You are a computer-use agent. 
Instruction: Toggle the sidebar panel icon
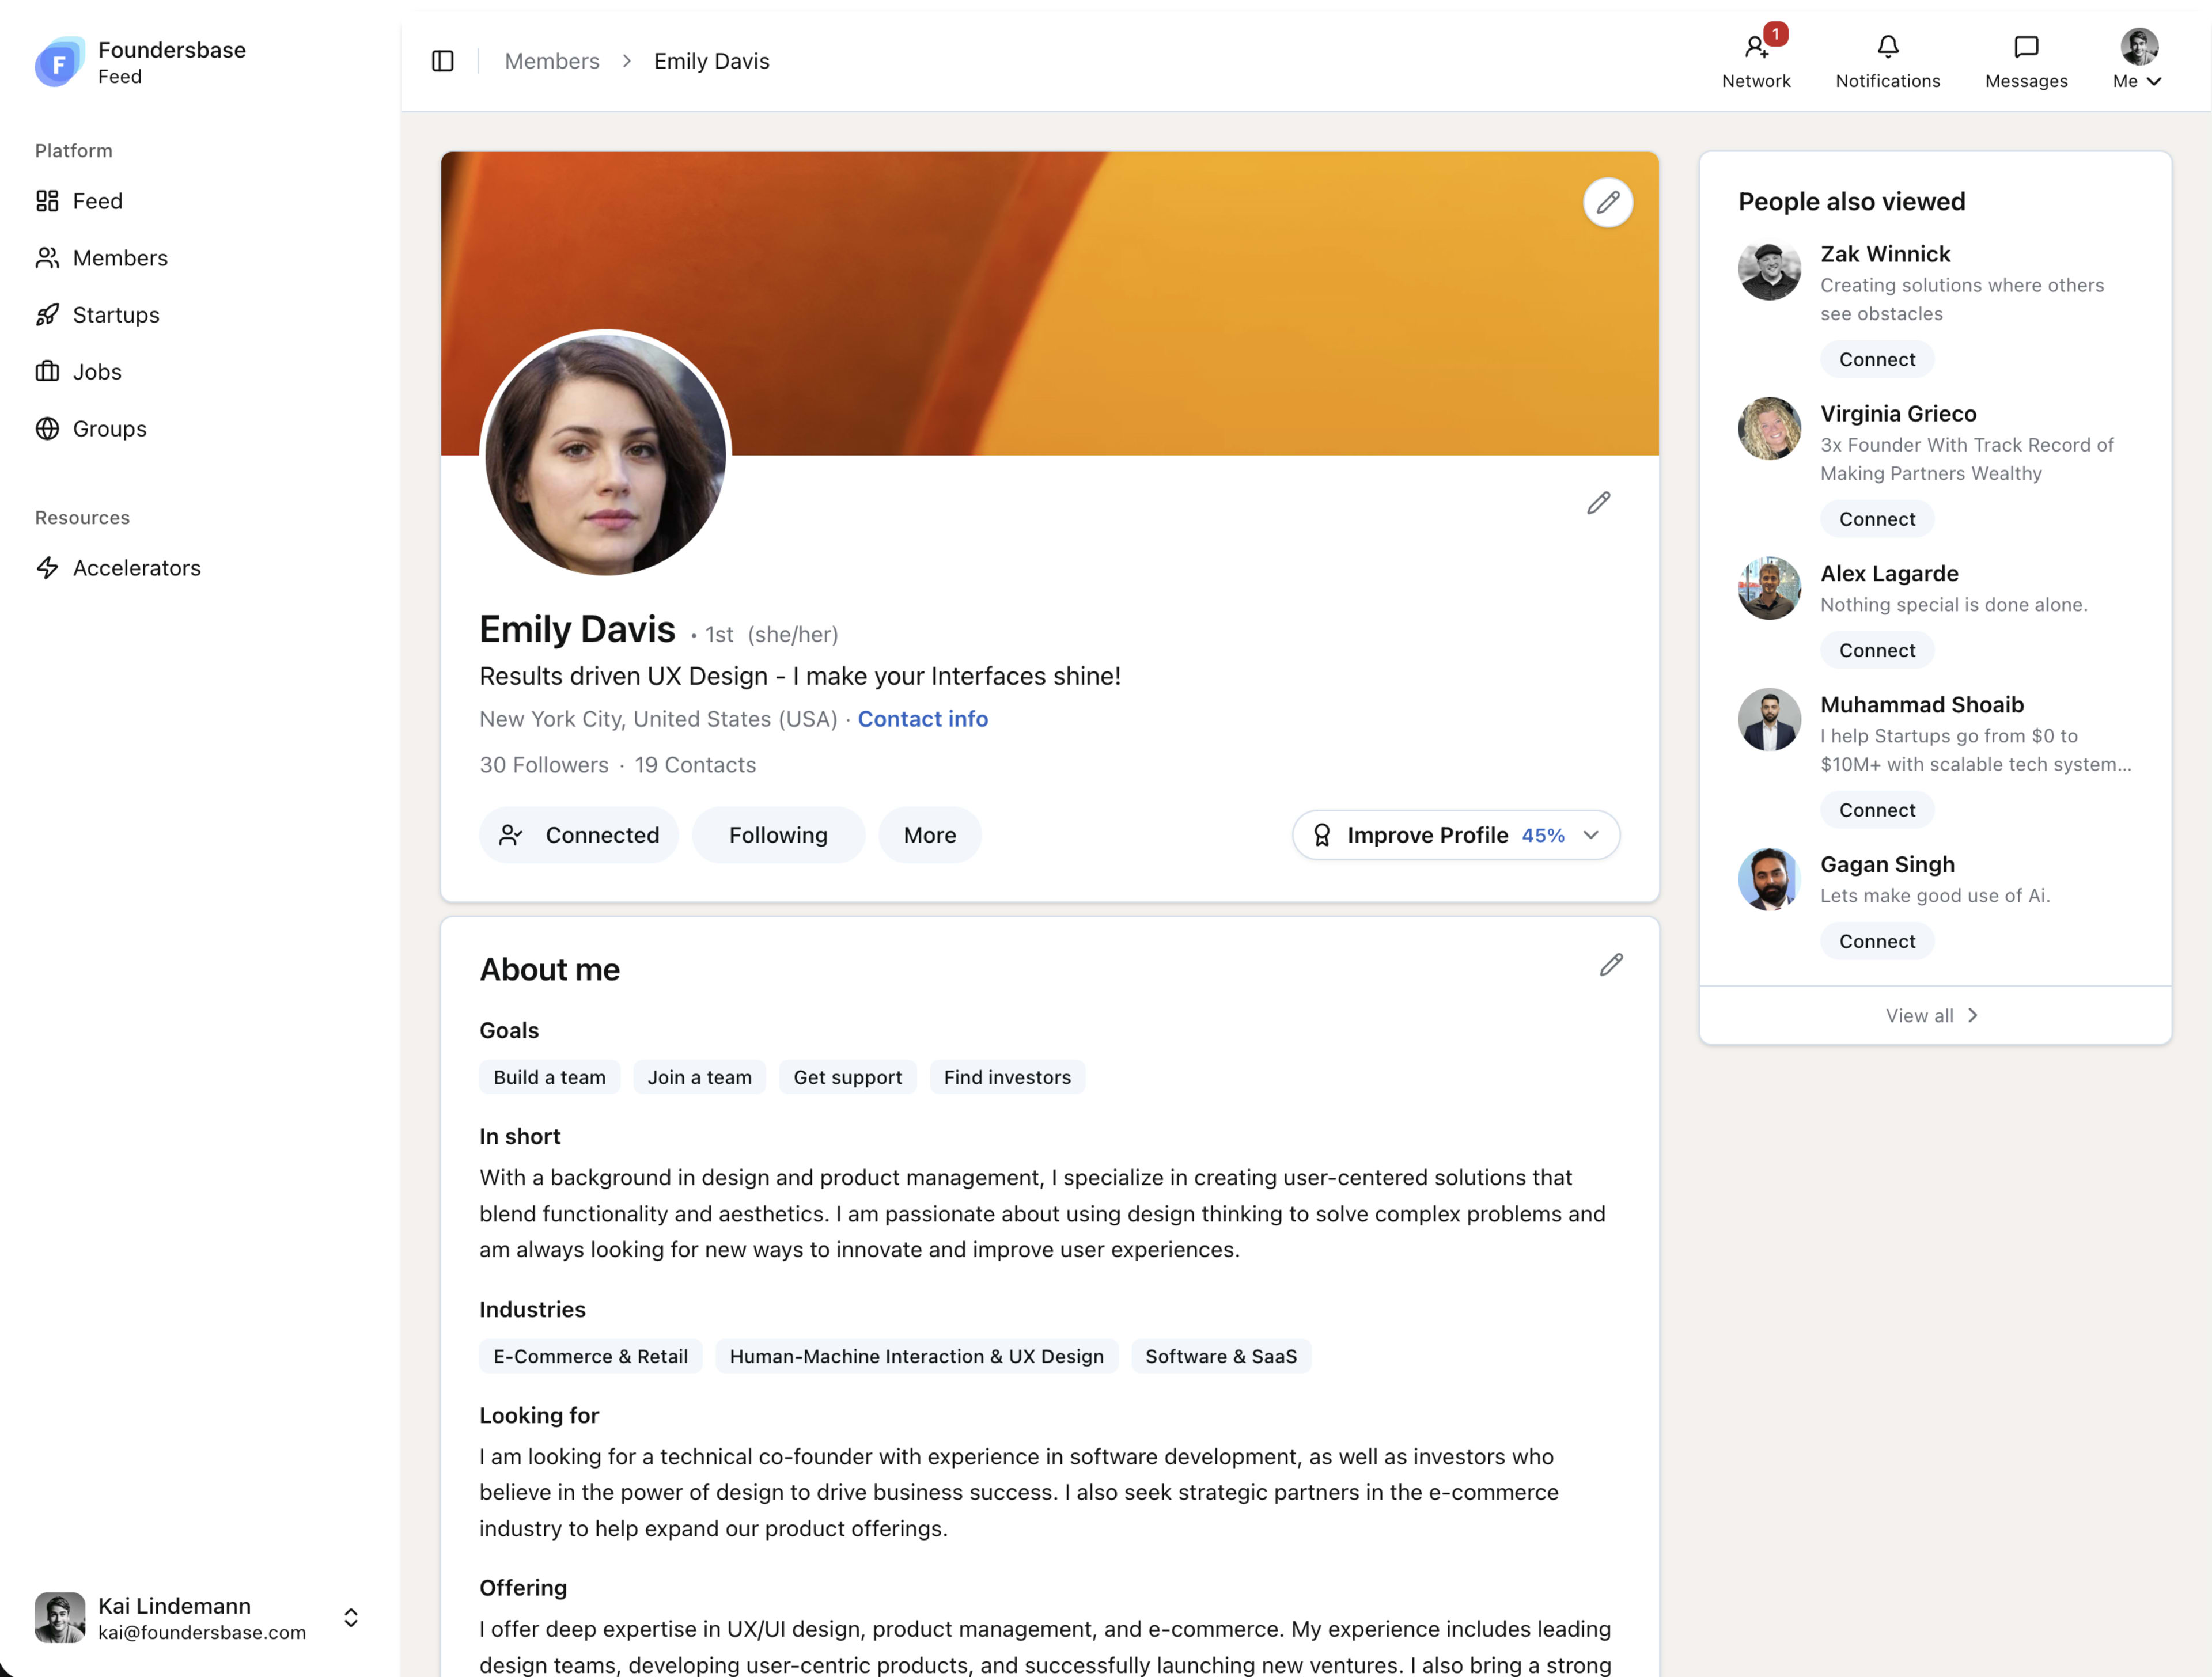point(442,61)
